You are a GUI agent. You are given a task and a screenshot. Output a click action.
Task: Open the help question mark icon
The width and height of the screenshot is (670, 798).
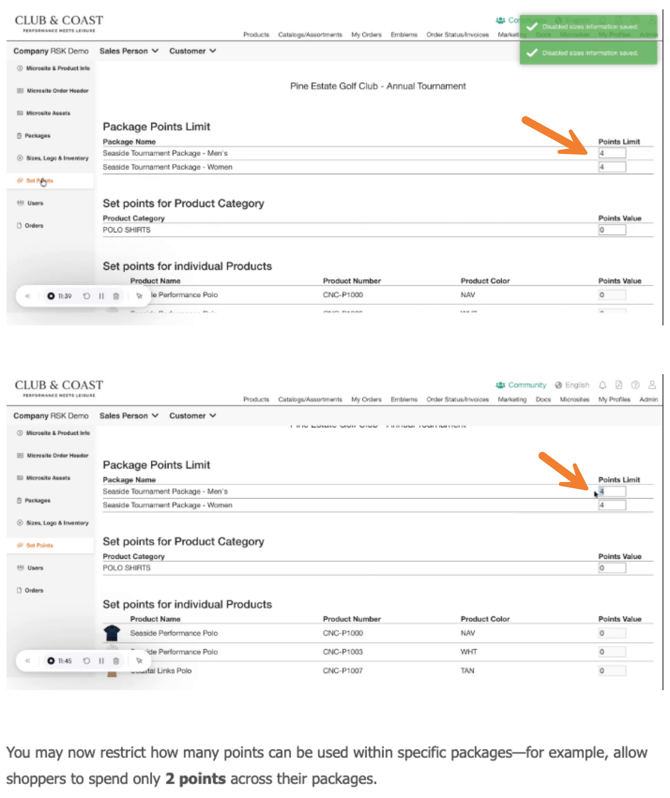635,384
